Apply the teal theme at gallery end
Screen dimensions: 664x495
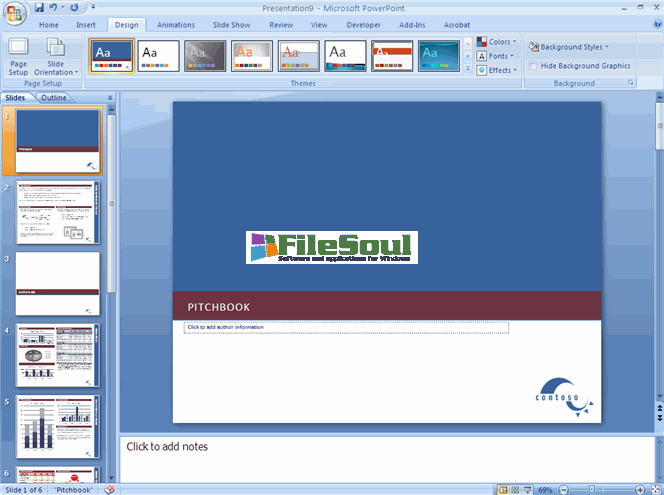click(x=438, y=56)
